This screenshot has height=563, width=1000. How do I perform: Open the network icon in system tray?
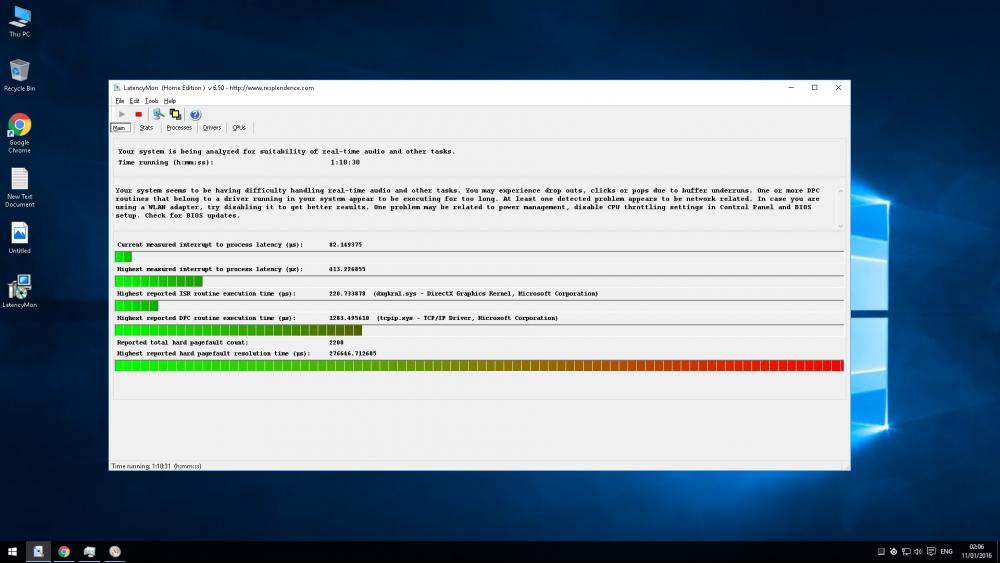(x=906, y=552)
